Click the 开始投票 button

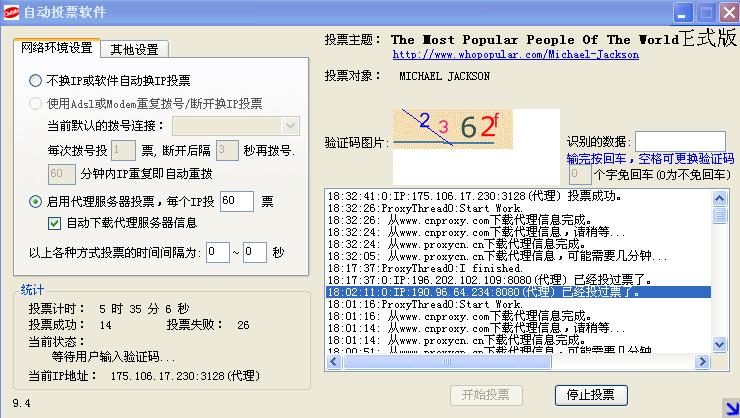(x=486, y=395)
